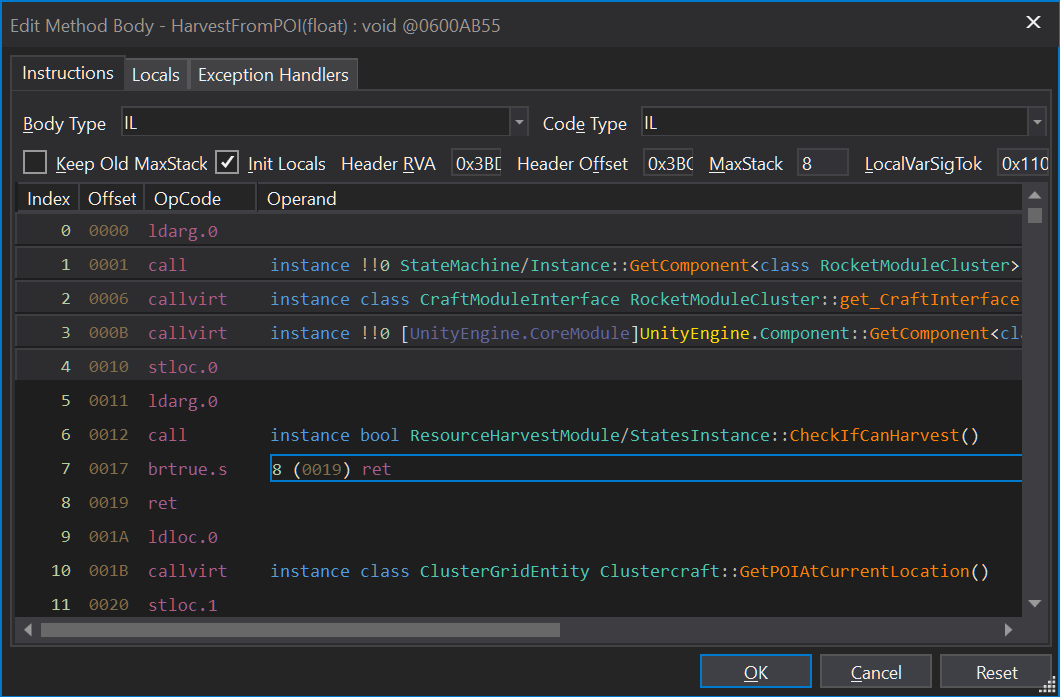Image resolution: width=1060 pixels, height=697 pixels.
Task: Close the Edit Method Body dialog
Action: tap(1032, 22)
